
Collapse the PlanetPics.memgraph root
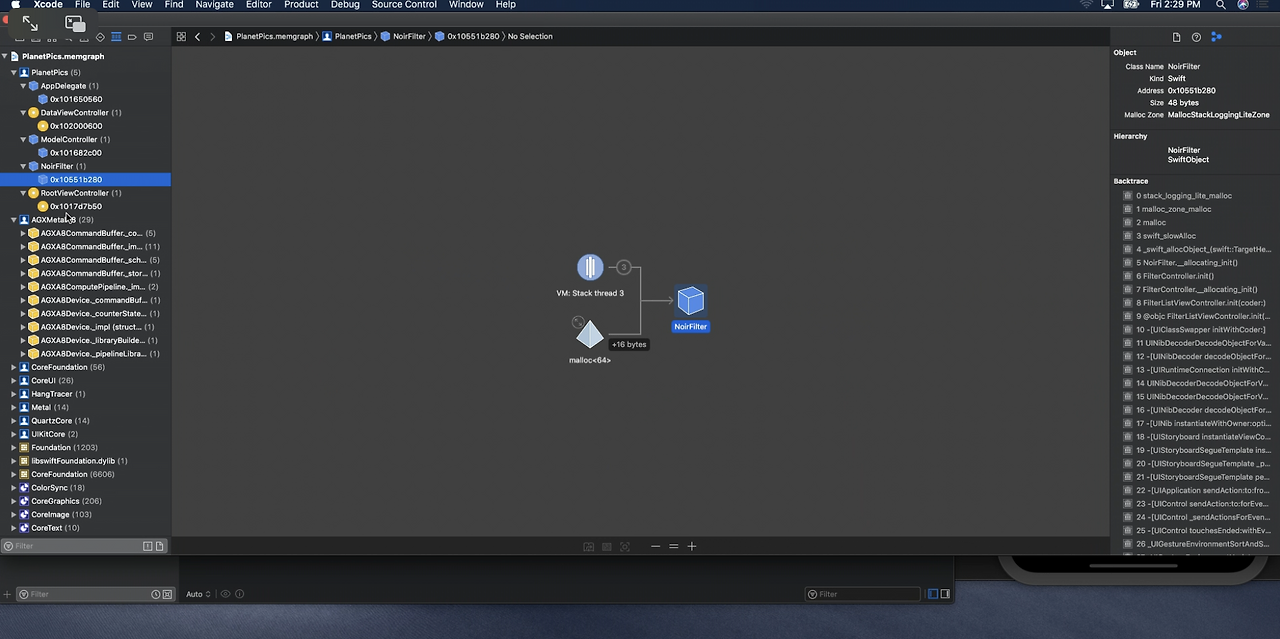tap(5, 57)
